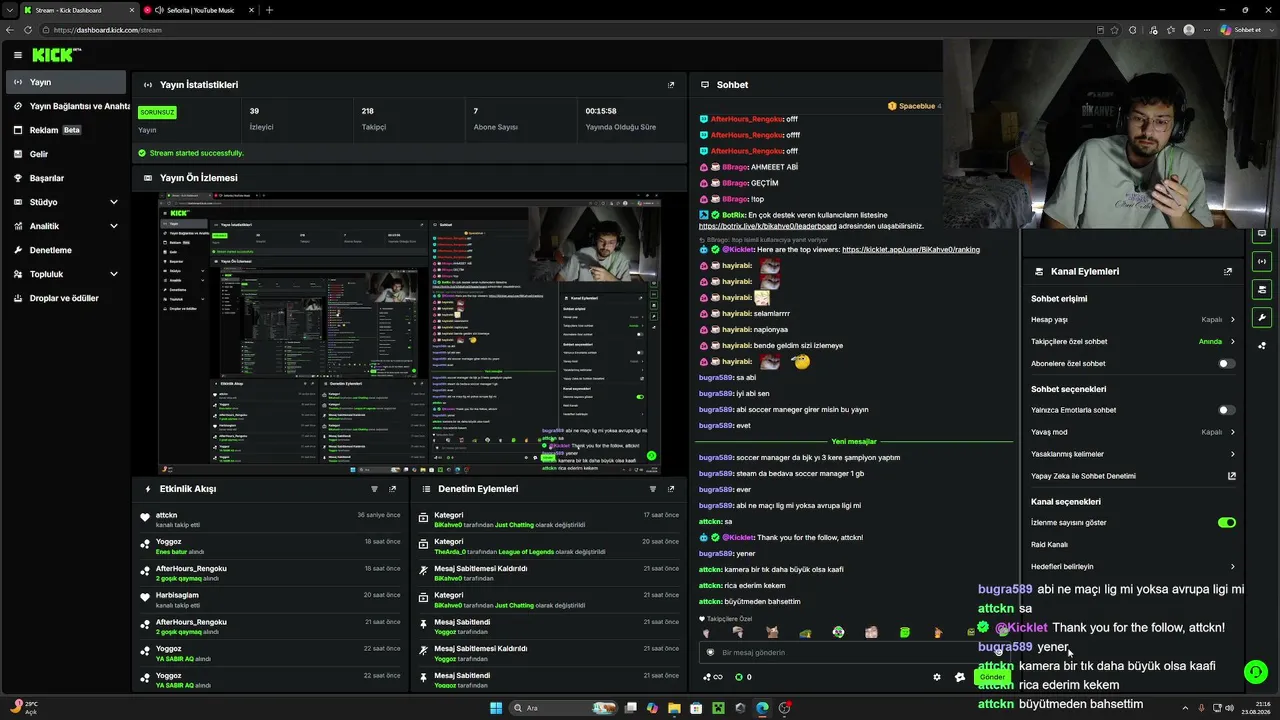Click the green support headset button
The height and width of the screenshot is (720, 1280).
click(1256, 672)
